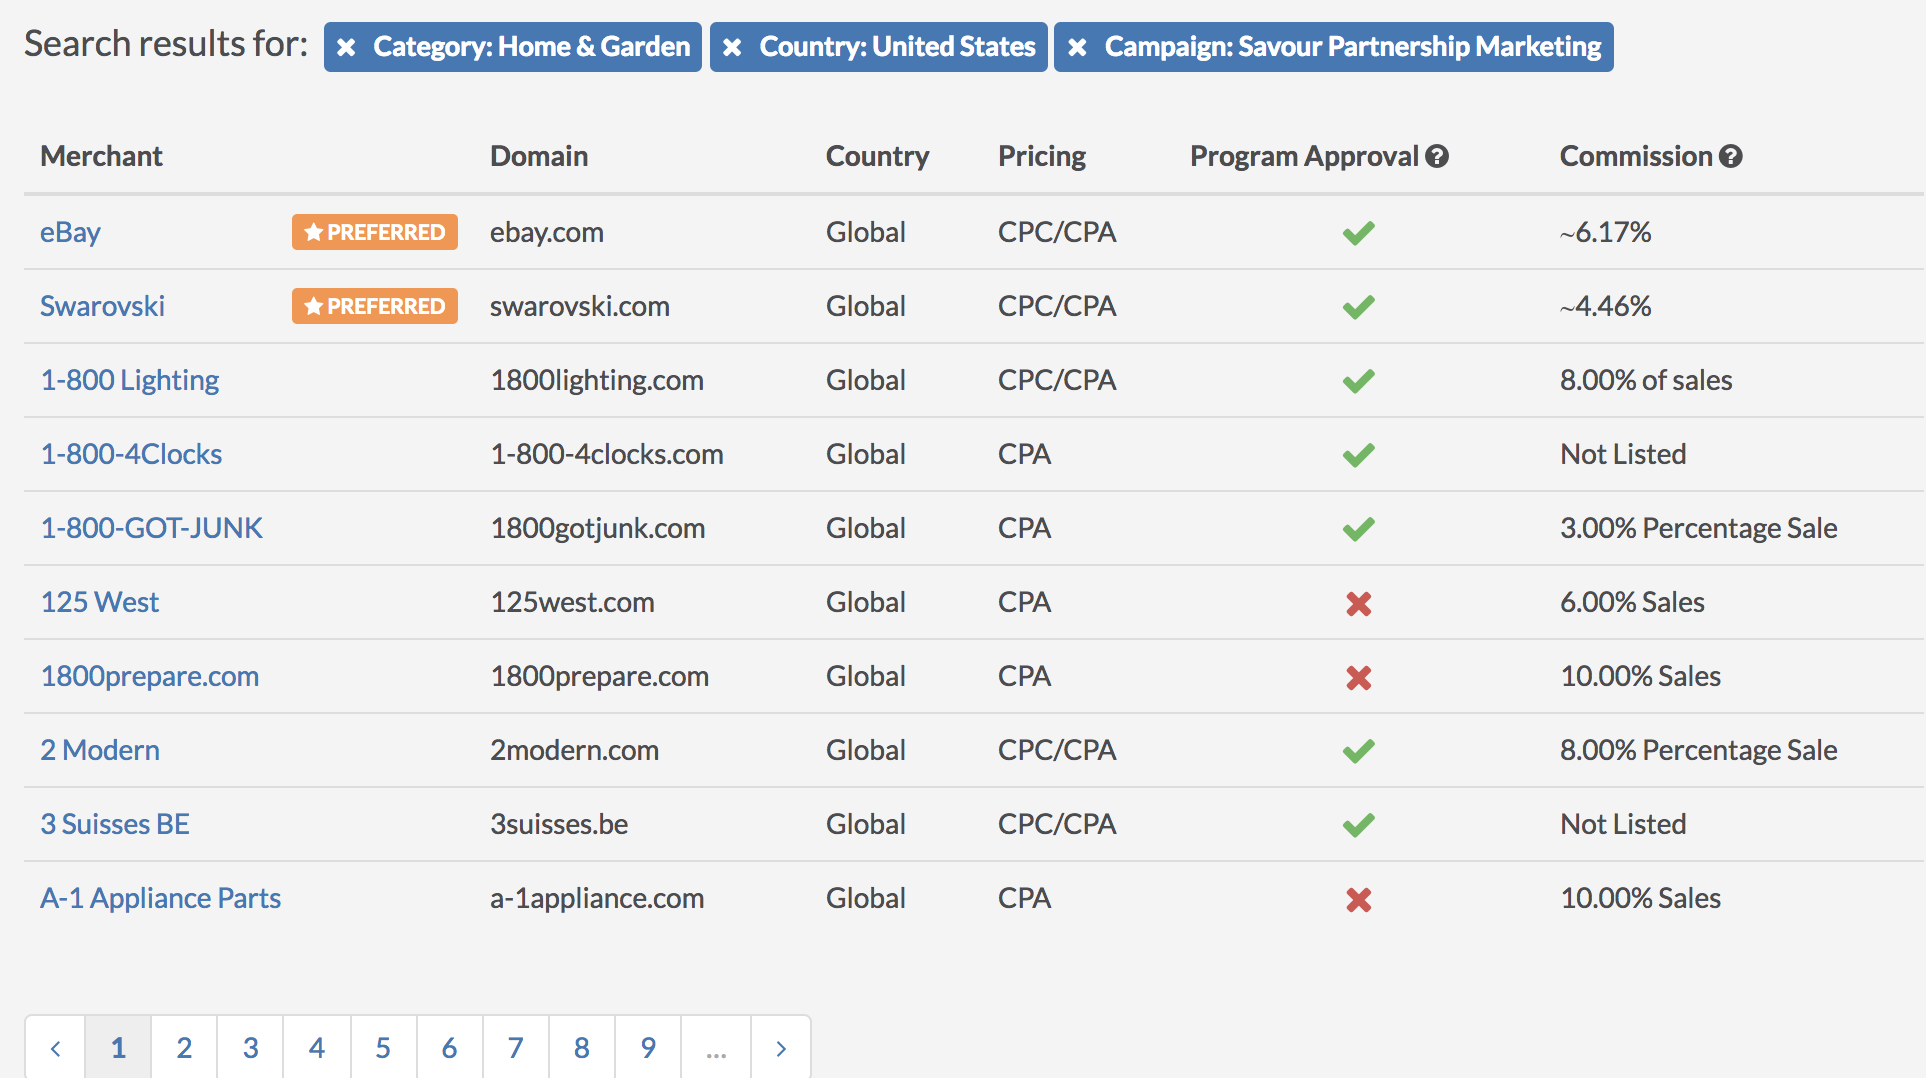
Task: Remove the United States country filter
Action: point(732,47)
